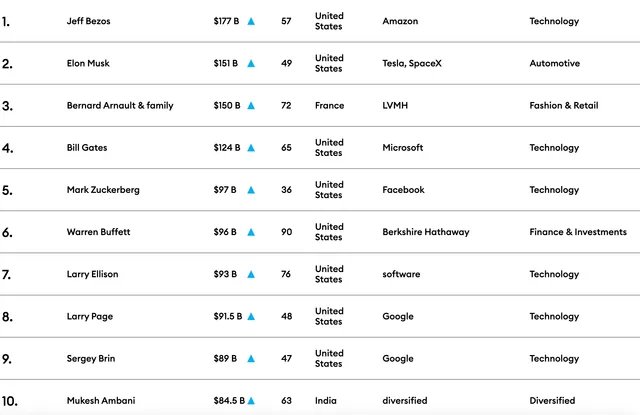
Task: Click the Sergey Brin name
Action: tap(91, 359)
